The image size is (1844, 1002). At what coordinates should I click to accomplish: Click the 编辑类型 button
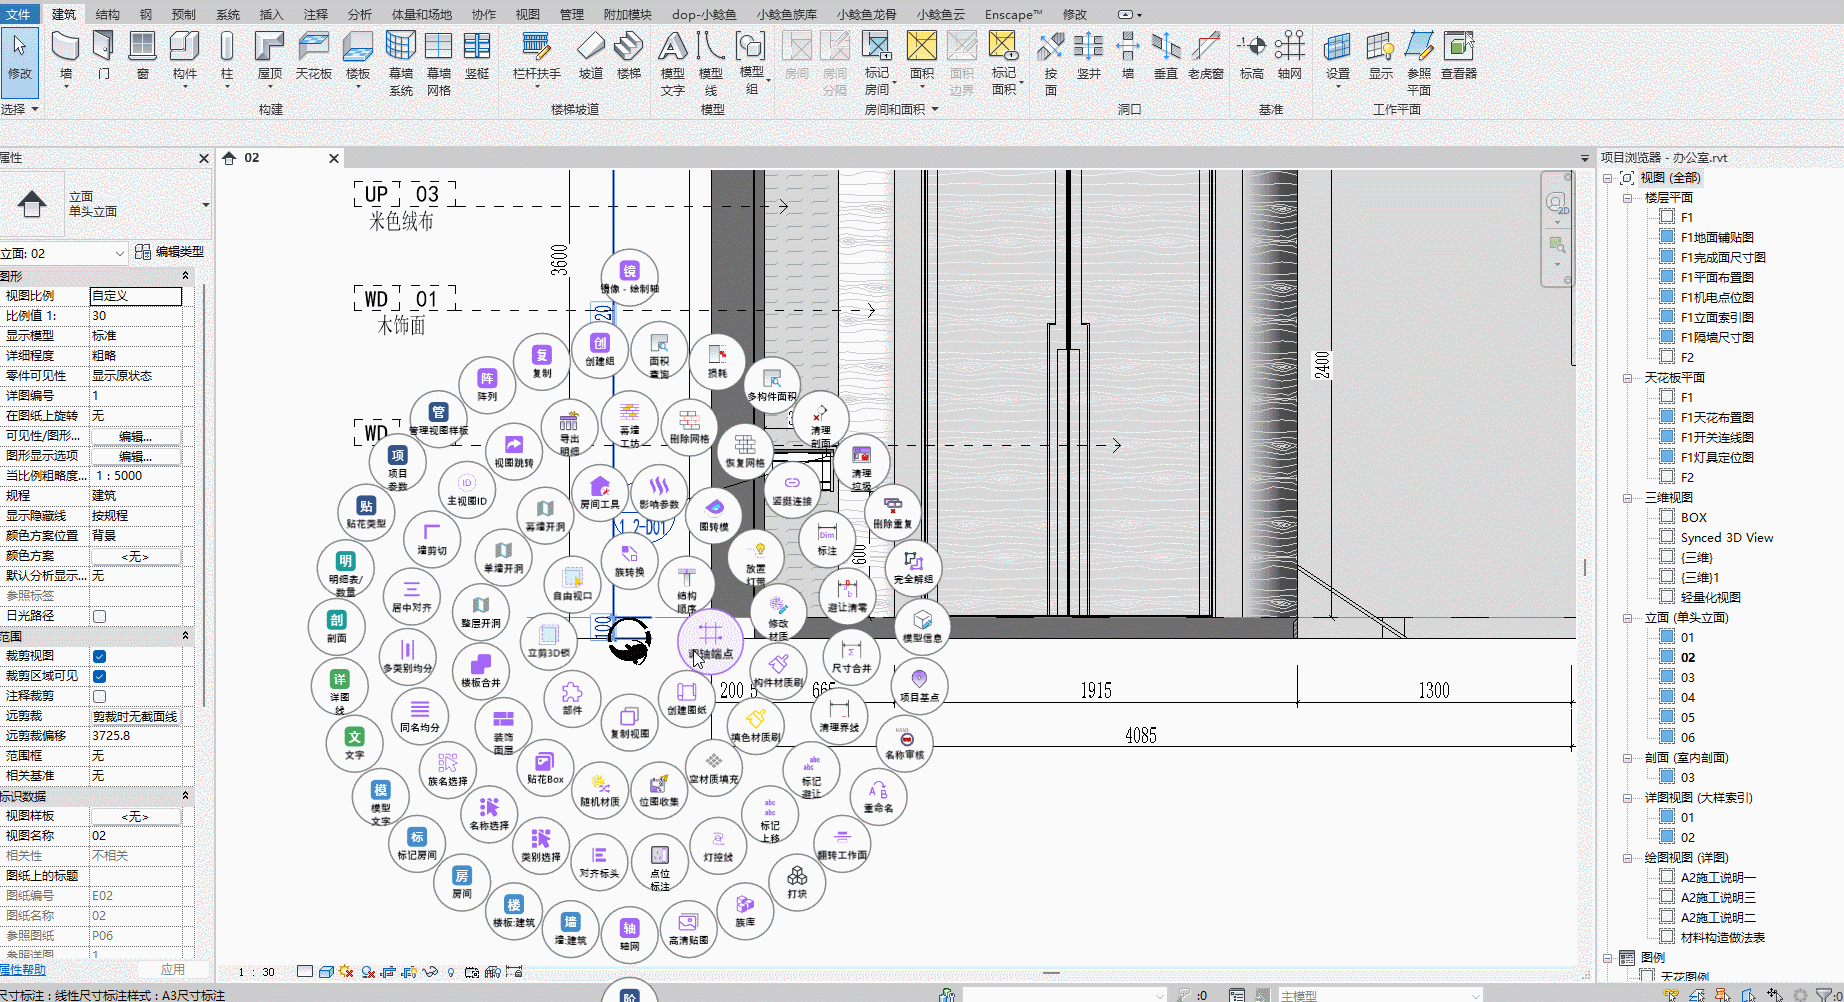[170, 252]
